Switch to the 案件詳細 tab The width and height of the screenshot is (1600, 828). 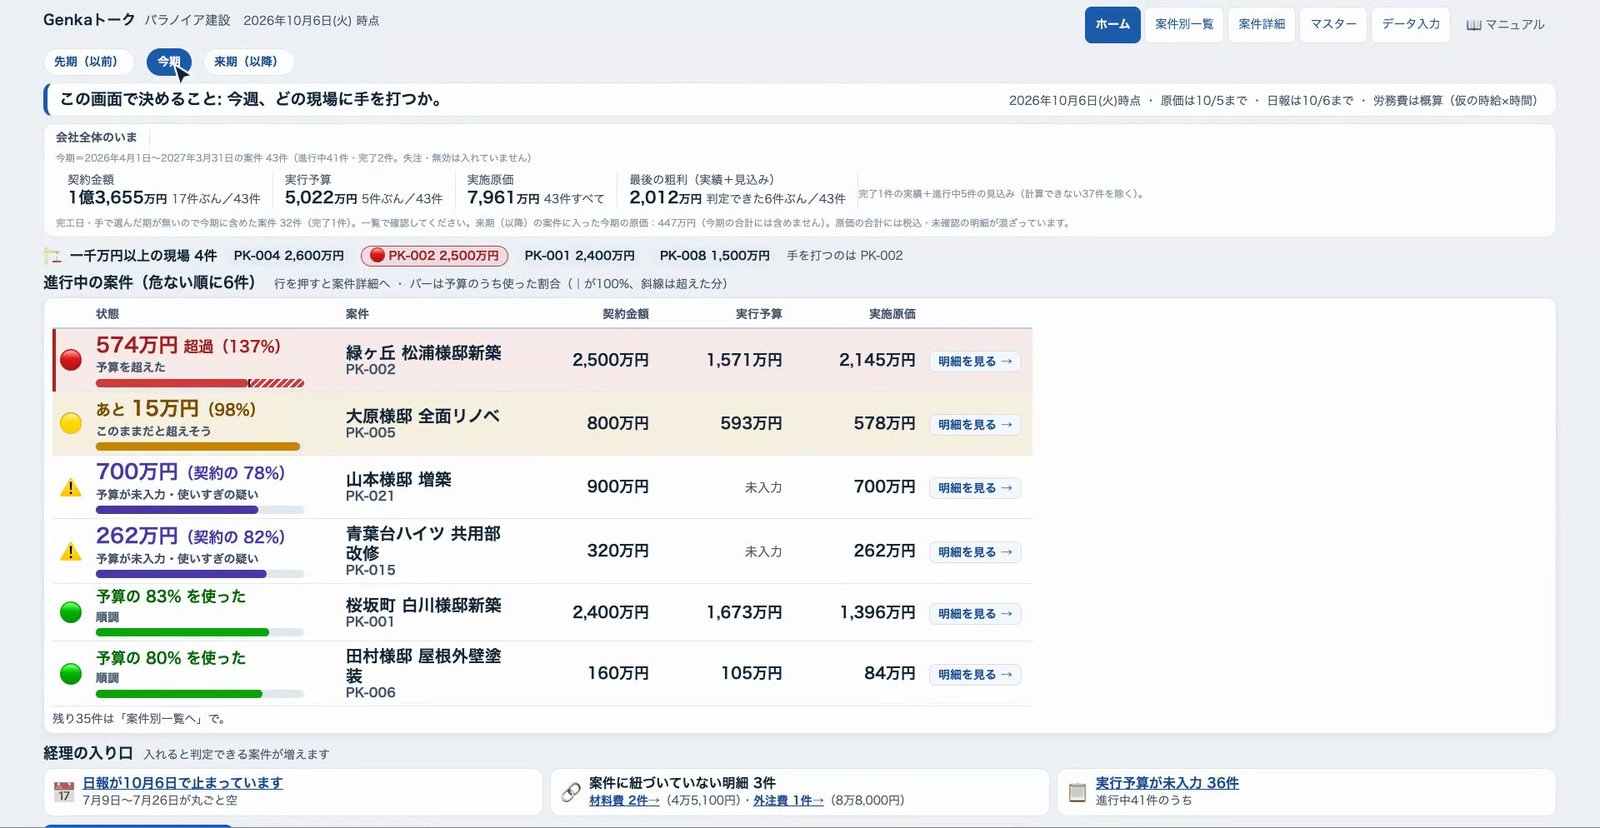click(1262, 25)
